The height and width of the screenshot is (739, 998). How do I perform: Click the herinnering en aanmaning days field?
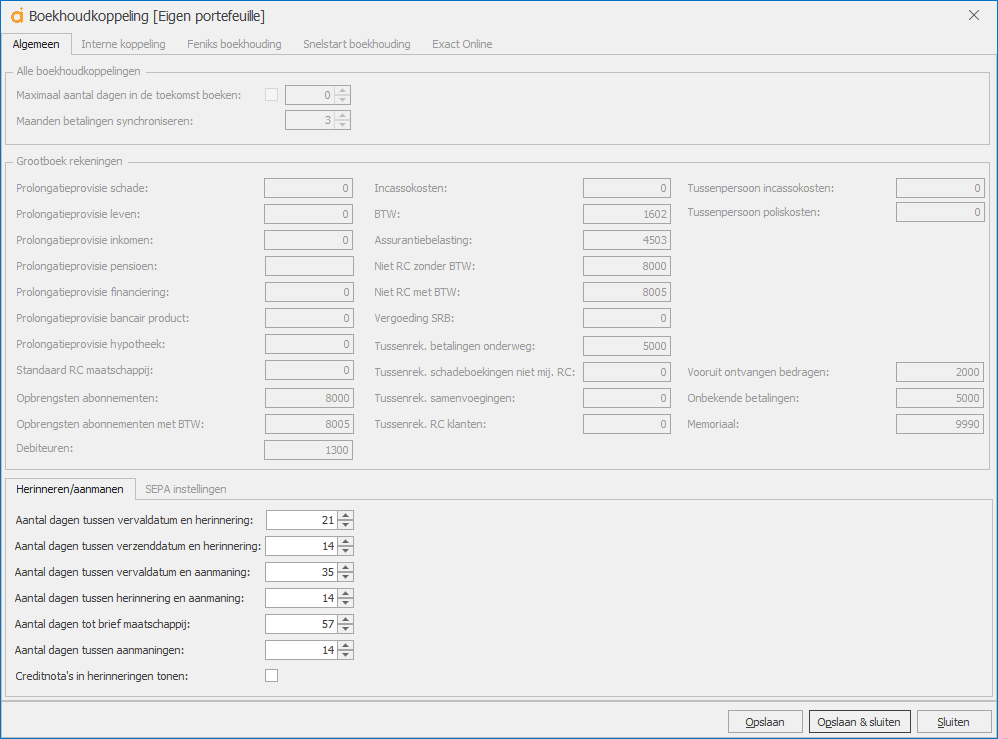(302, 598)
